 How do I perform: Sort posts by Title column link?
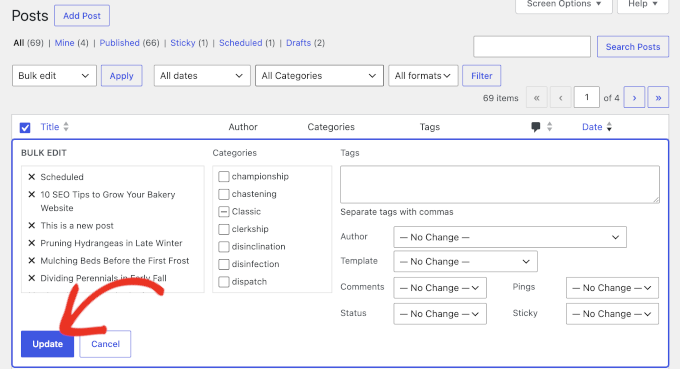(50, 127)
